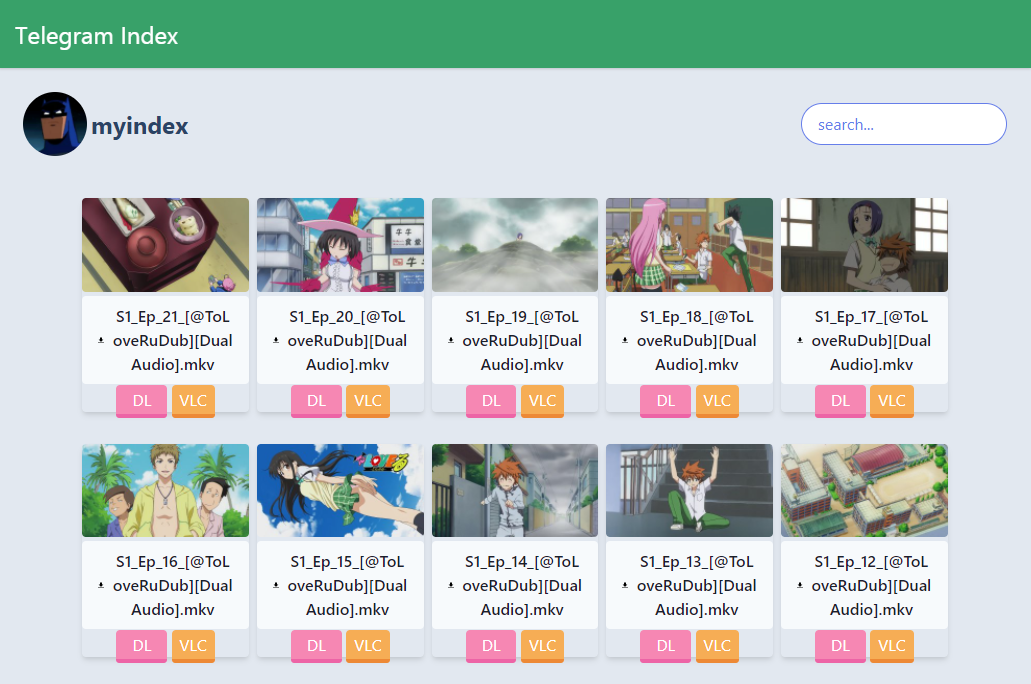Download S1_Ep_17 with DL button
This screenshot has width=1031, height=684.
840,401
